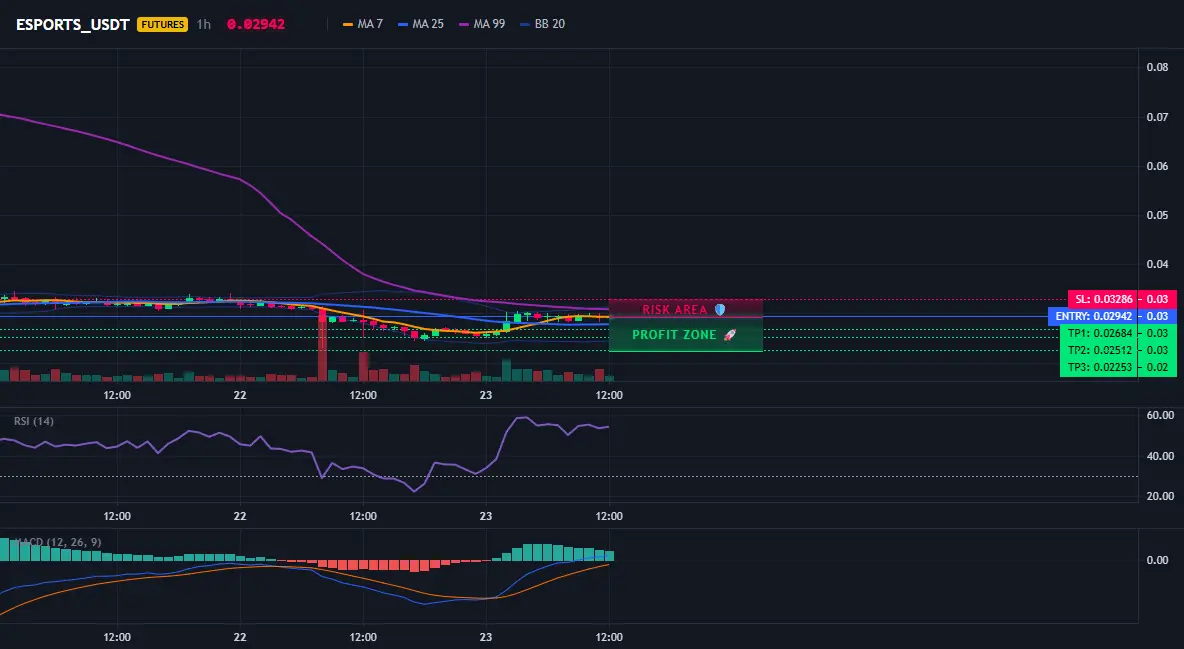Click the 0.05 price axis label
This screenshot has width=1184, height=649.
click(x=1157, y=215)
